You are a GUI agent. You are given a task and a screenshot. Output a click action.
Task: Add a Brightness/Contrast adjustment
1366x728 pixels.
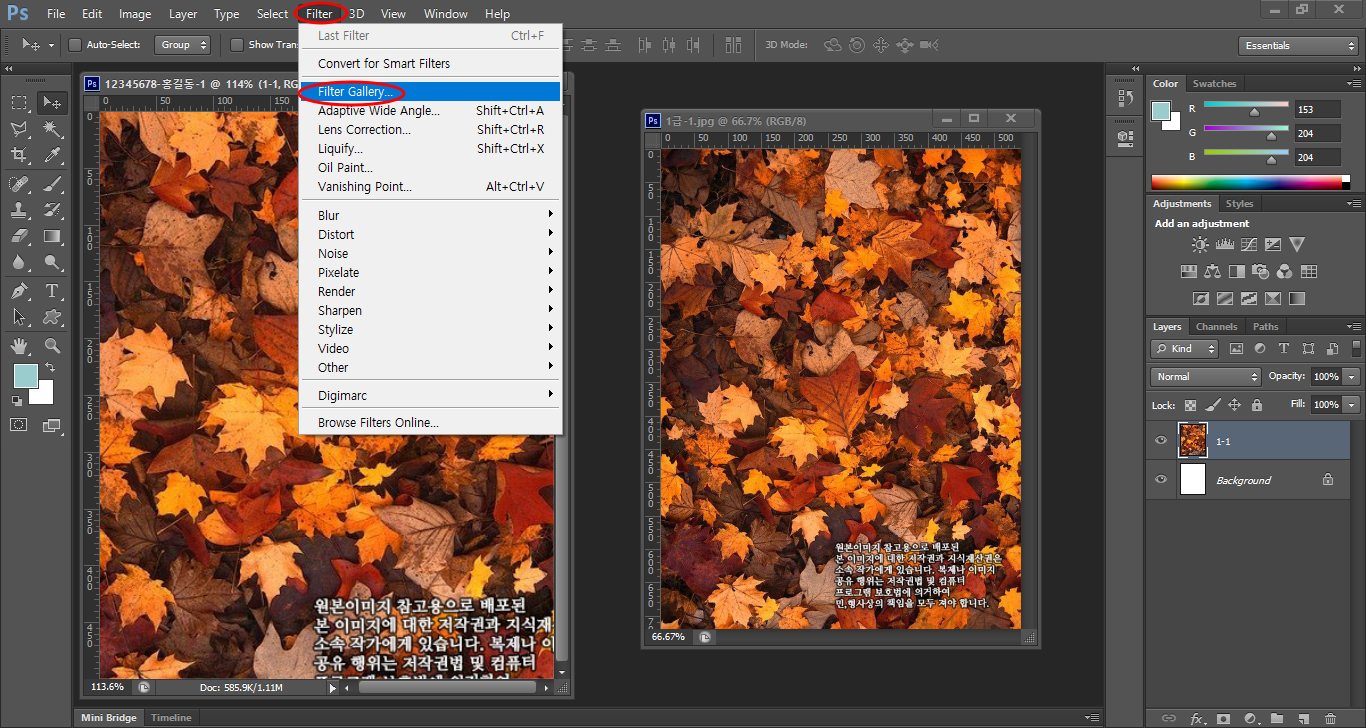[1200, 244]
